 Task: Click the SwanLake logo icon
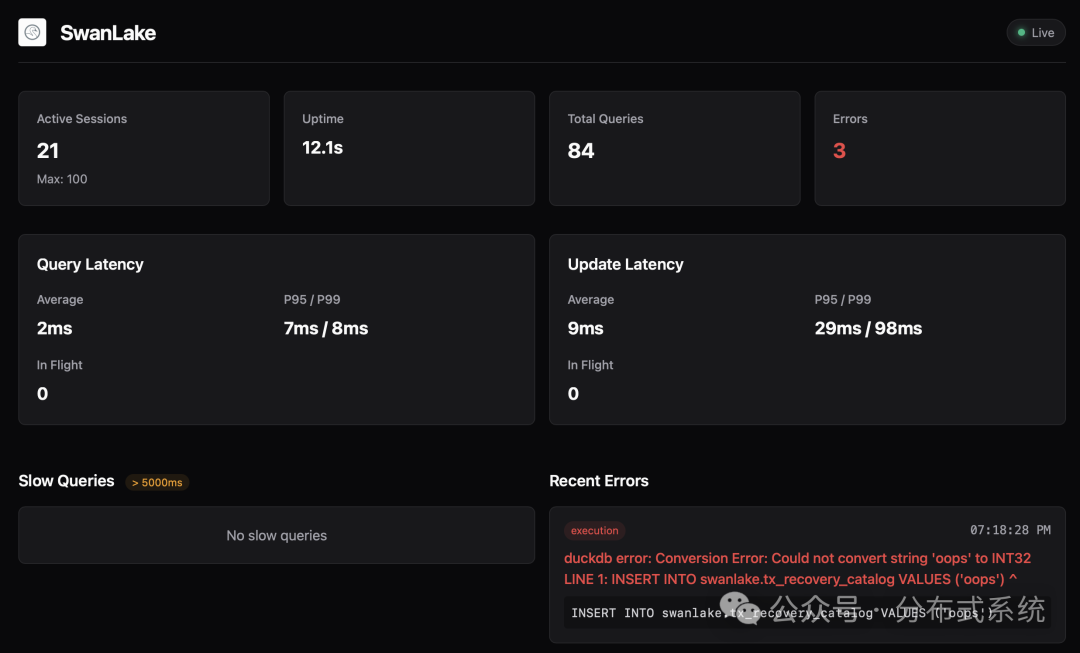pos(32,32)
